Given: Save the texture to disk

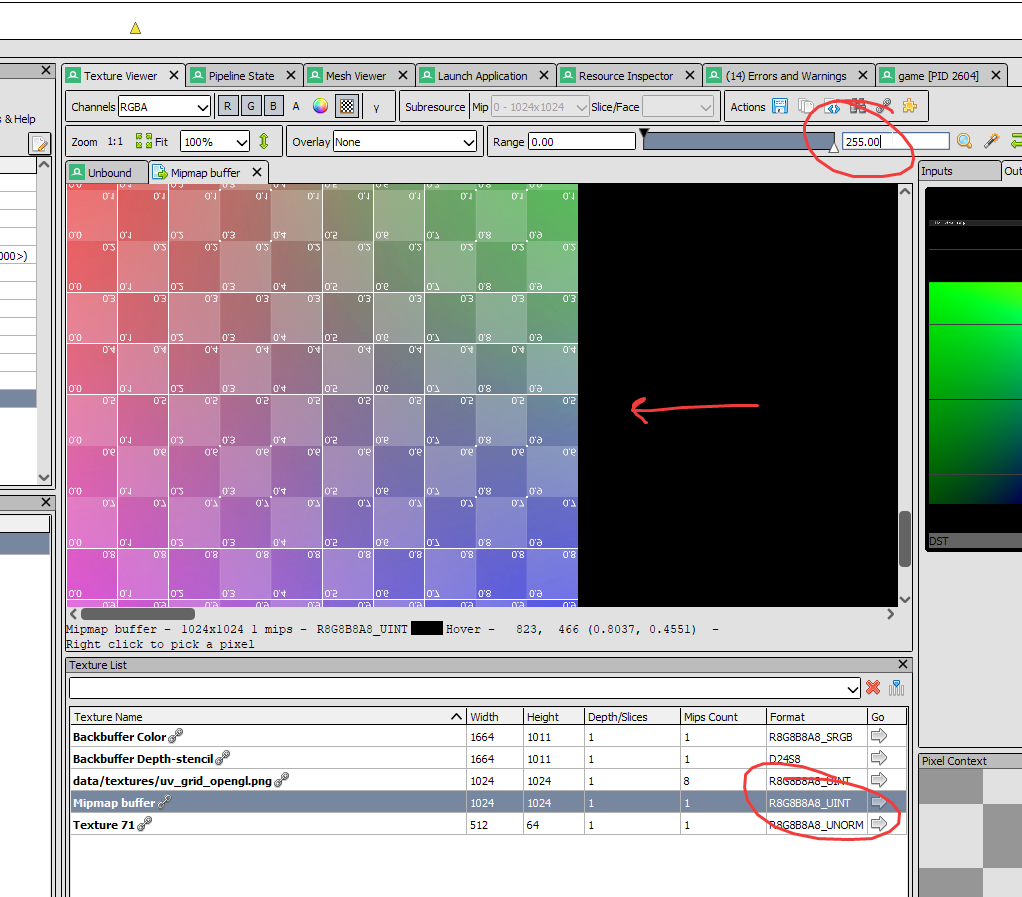Looking at the screenshot, I should point(781,106).
